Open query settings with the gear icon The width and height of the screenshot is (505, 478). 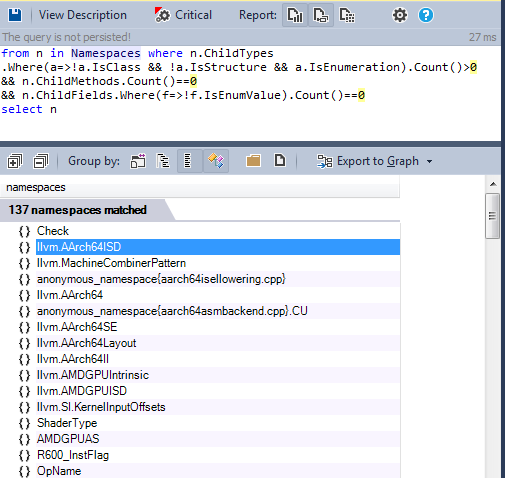coord(400,15)
